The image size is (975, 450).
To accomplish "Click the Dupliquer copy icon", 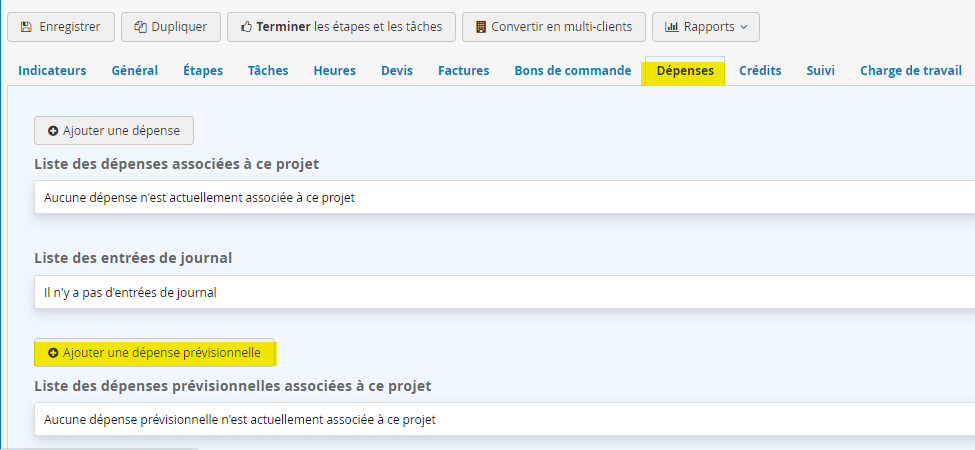I will pyautogui.click(x=140, y=27).
